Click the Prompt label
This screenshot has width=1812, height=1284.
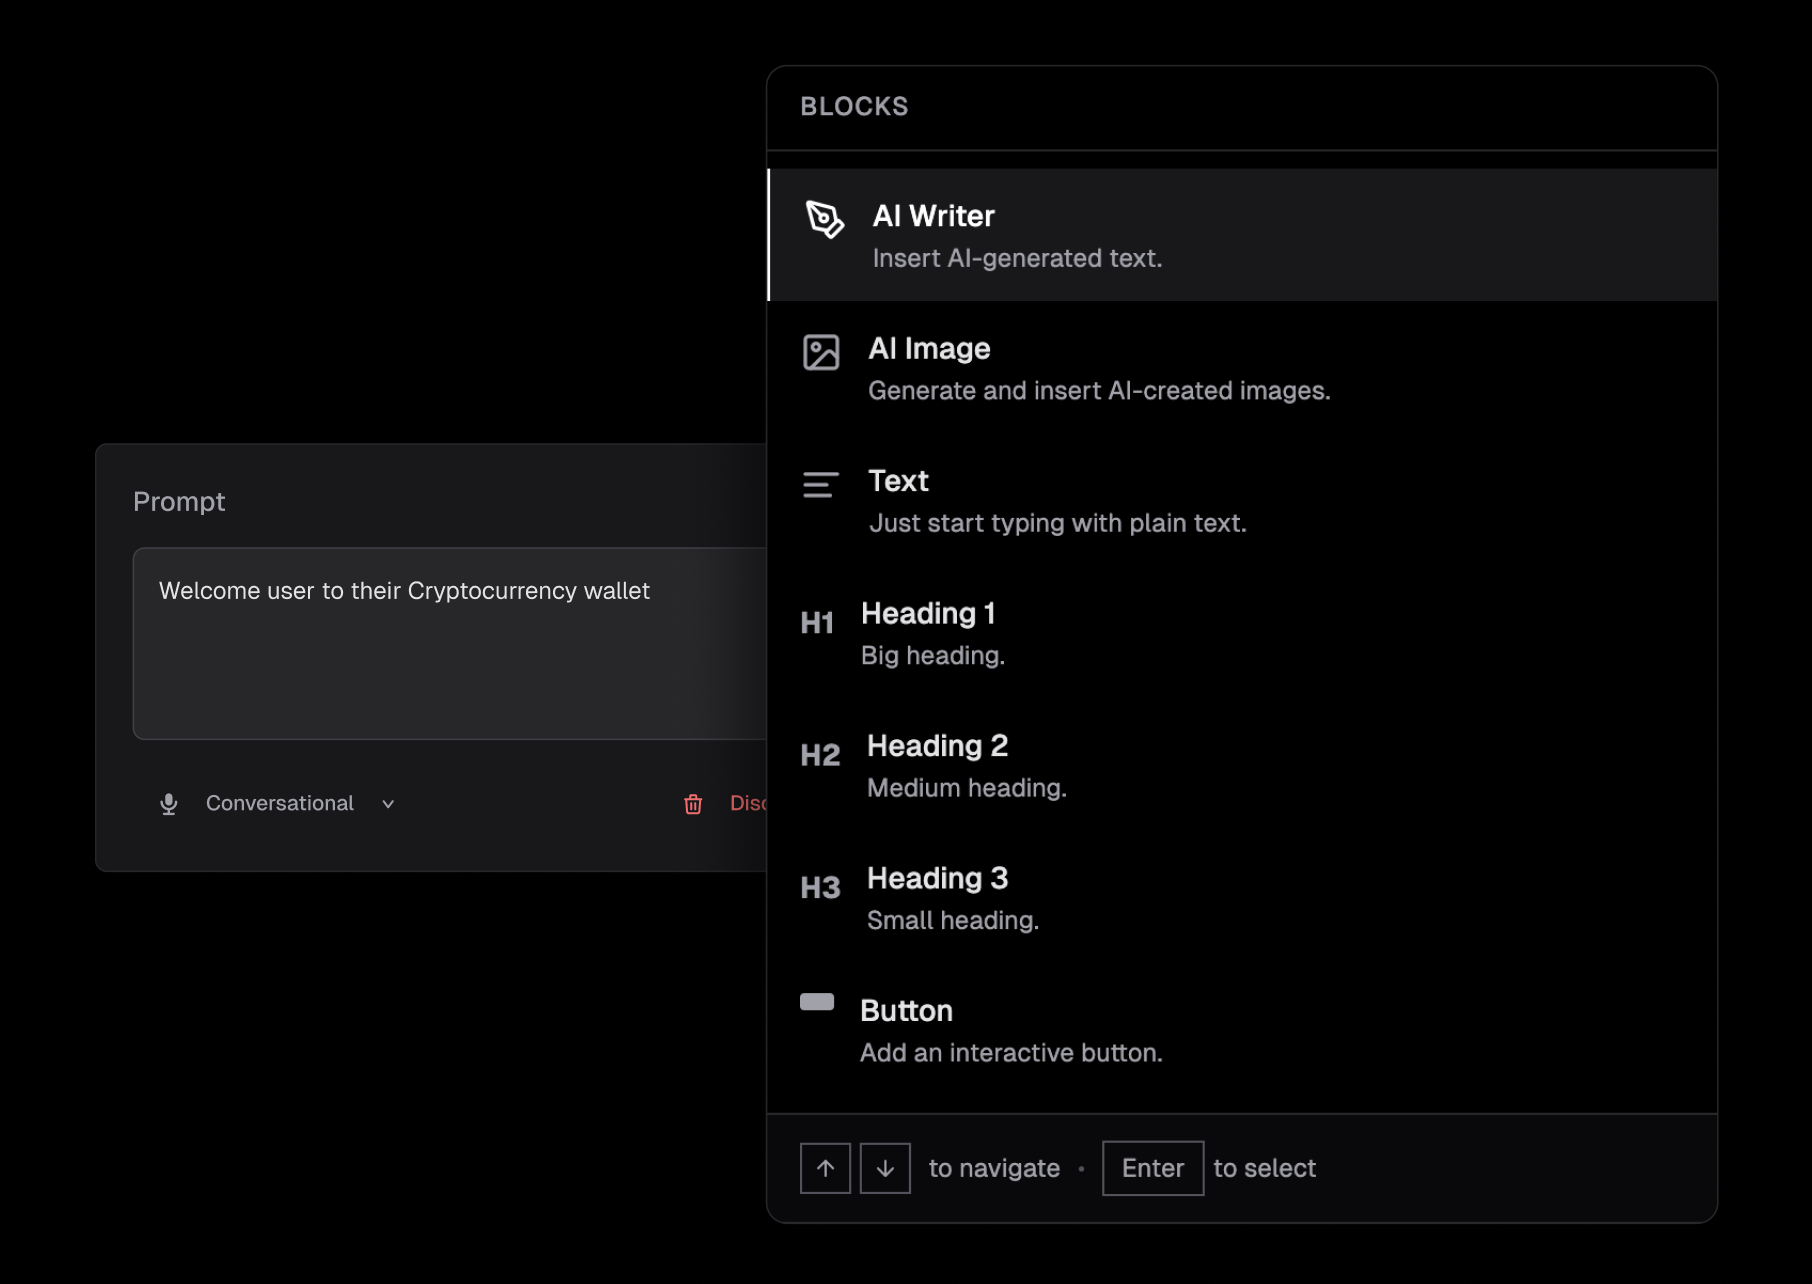(179, 501)
